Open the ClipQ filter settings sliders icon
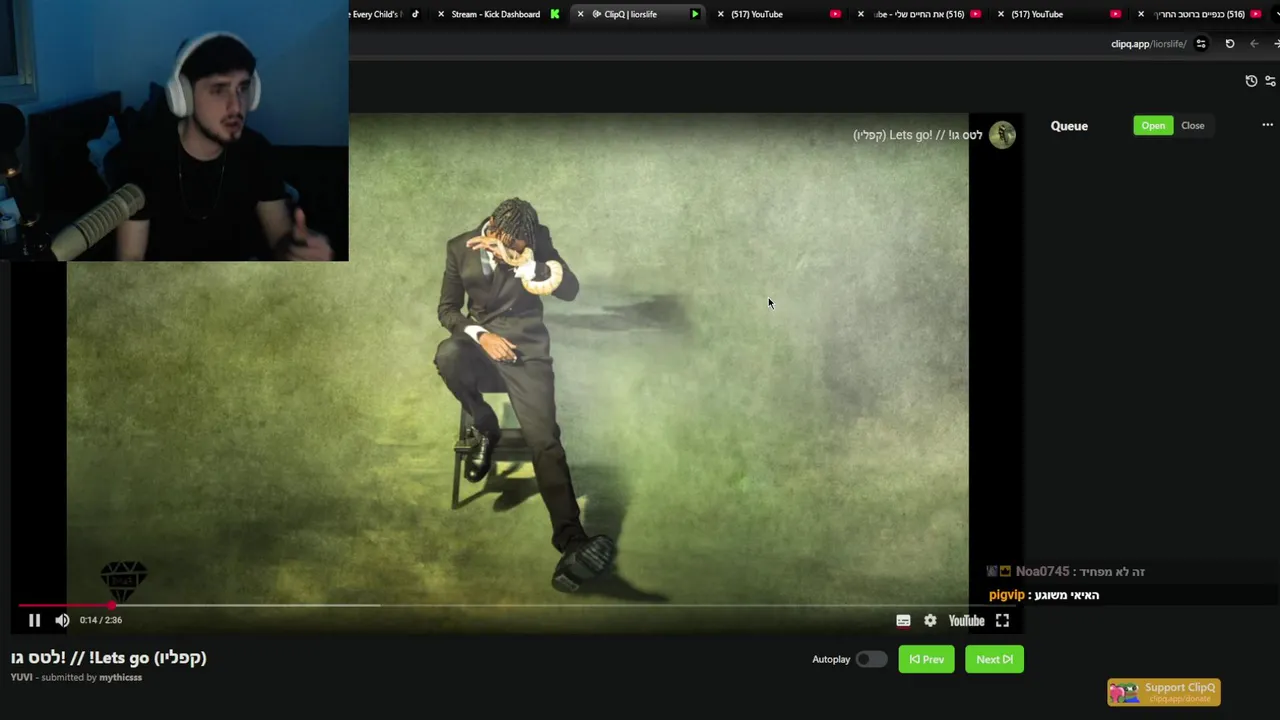The height and width of the screenshot is (720, 1280). click(1271, 81)
